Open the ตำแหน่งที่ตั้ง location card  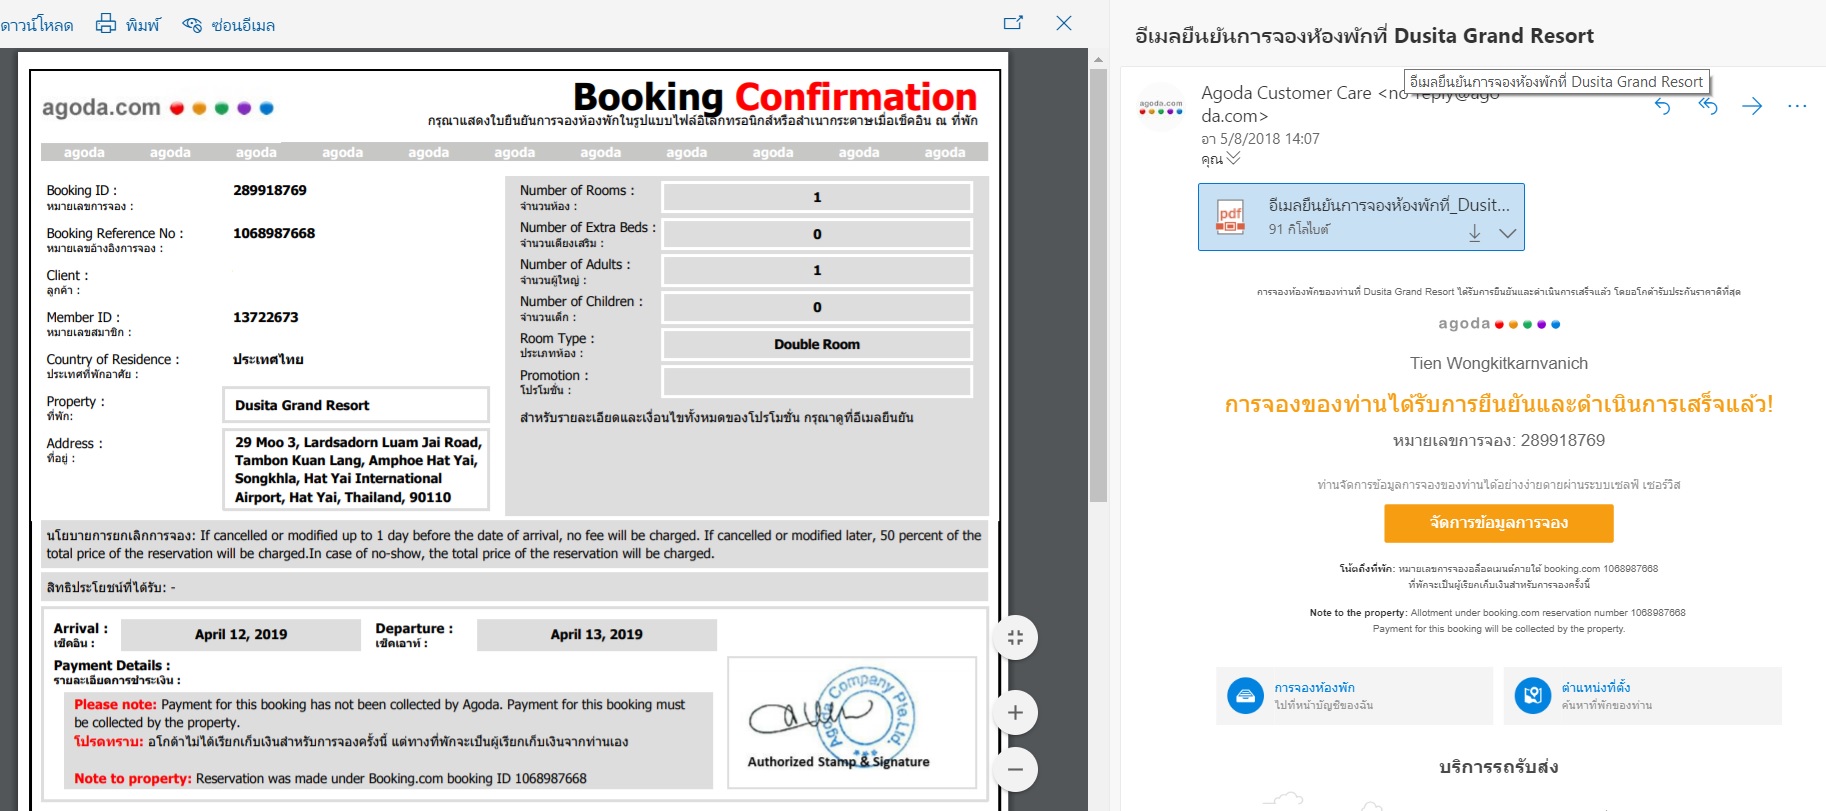[x=1642, y=695]
